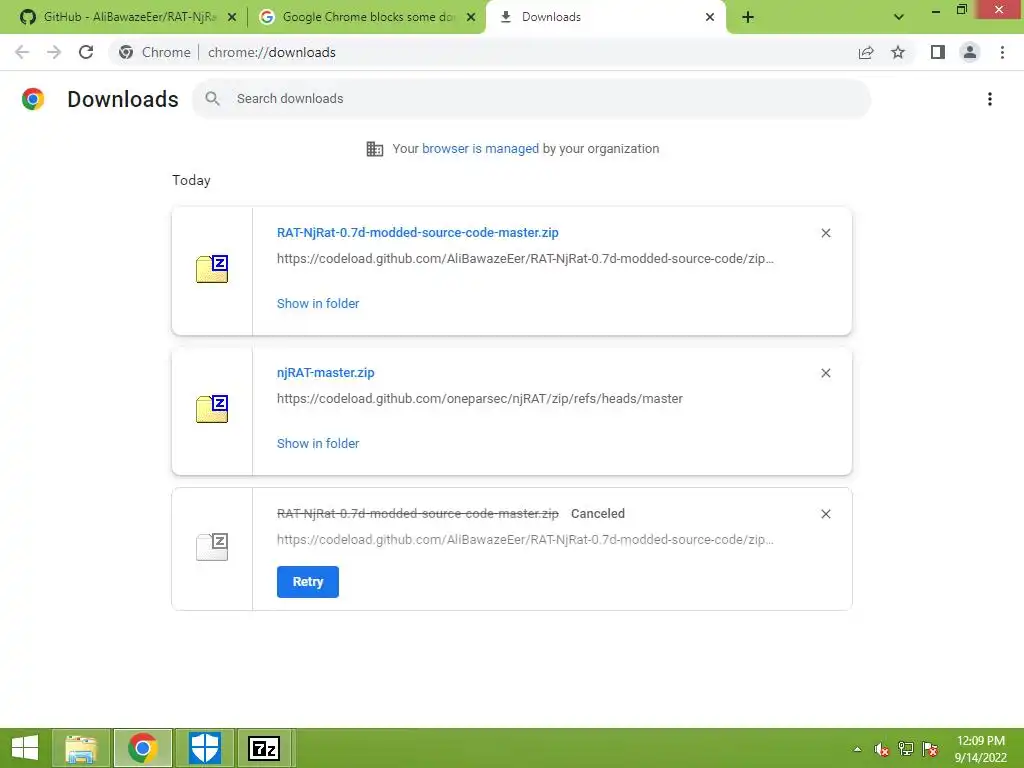The width and height of the screenshot is (1024, 768).
Task: Remove the canceled download from list
Action: point(825,514)
